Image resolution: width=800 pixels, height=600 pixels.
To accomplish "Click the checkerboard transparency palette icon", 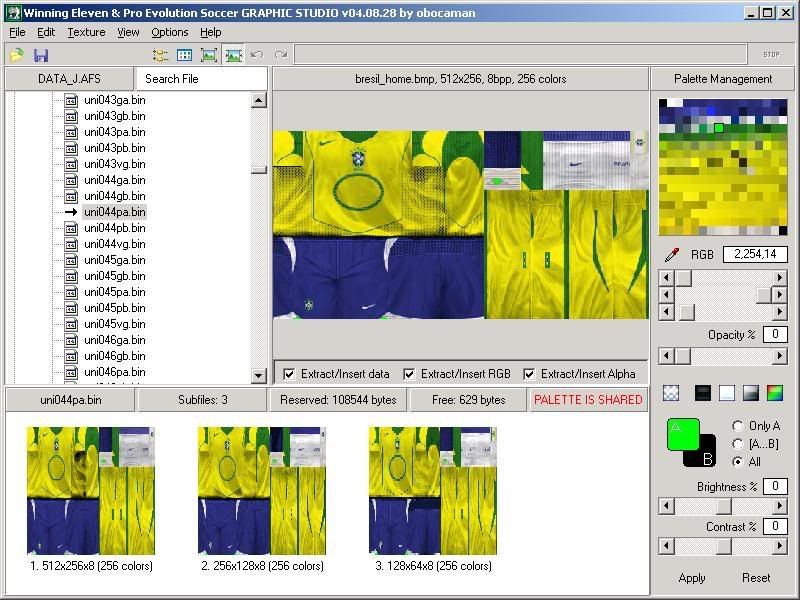I will click(671, 392).
